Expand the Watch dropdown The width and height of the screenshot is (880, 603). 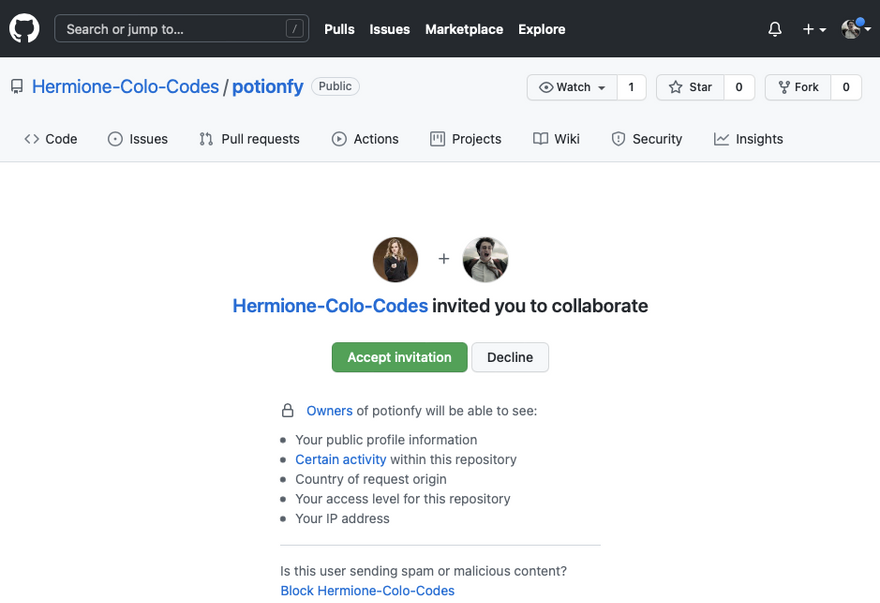(x=573, y=87)
